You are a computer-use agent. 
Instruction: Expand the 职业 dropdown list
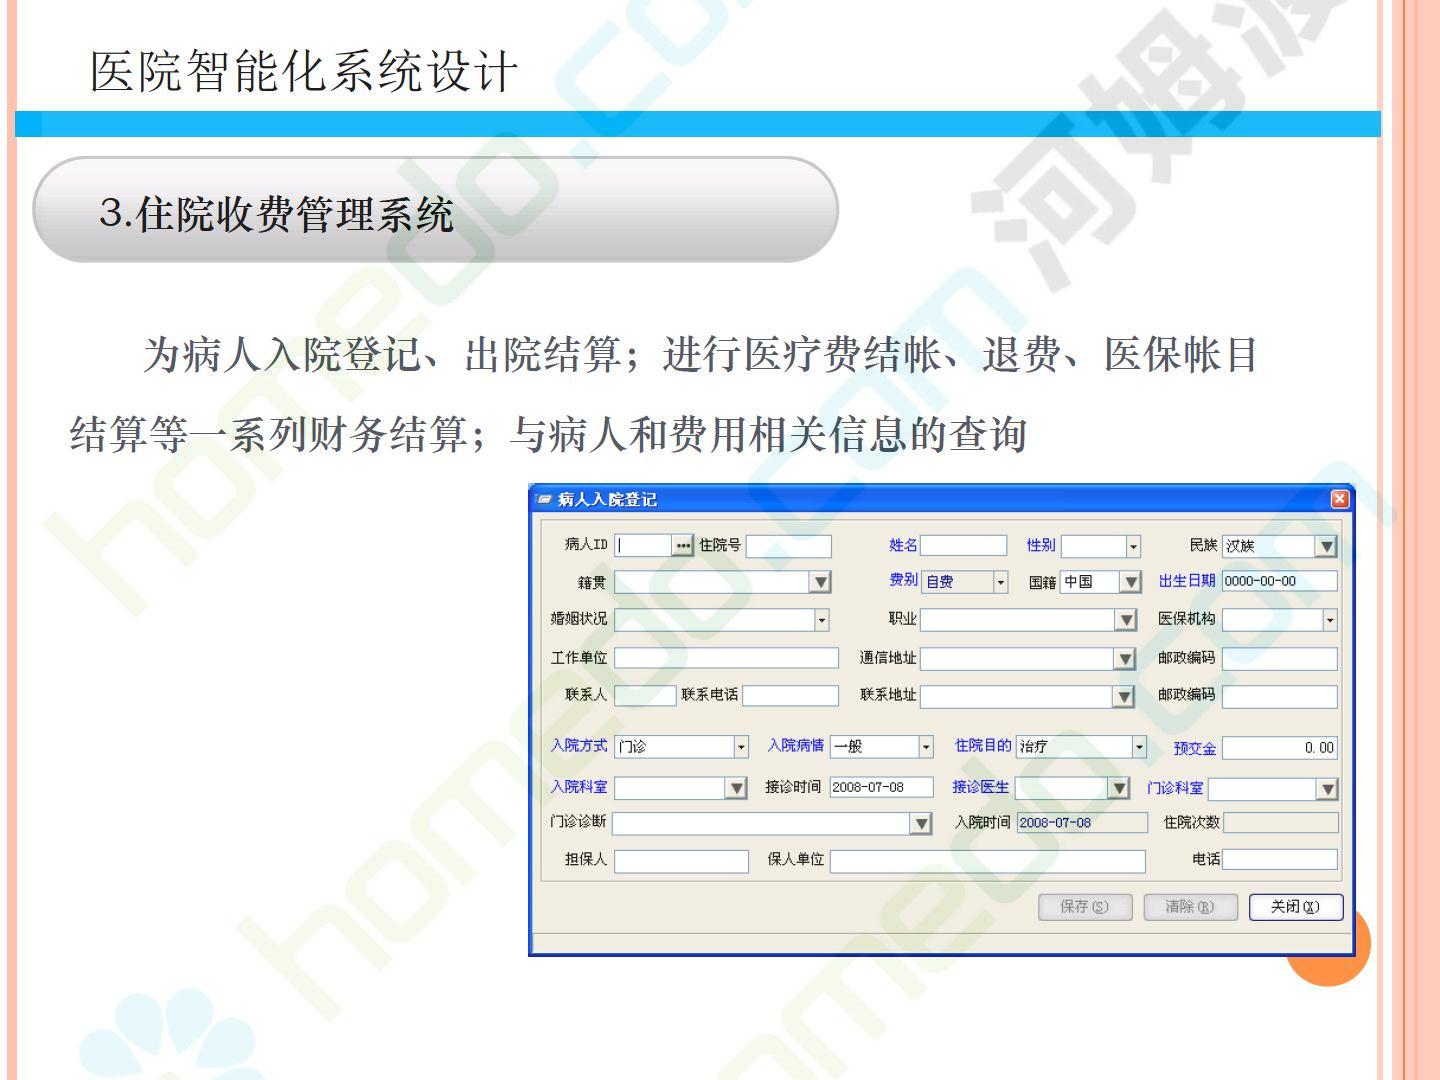1126,620
